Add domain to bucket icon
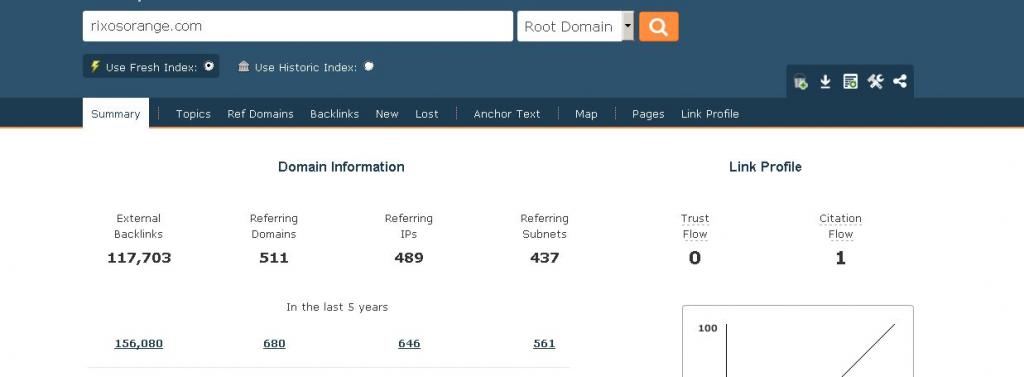The height and width of the screenshot is (377, 1024). pyautogui.click(x=801, y=82)
